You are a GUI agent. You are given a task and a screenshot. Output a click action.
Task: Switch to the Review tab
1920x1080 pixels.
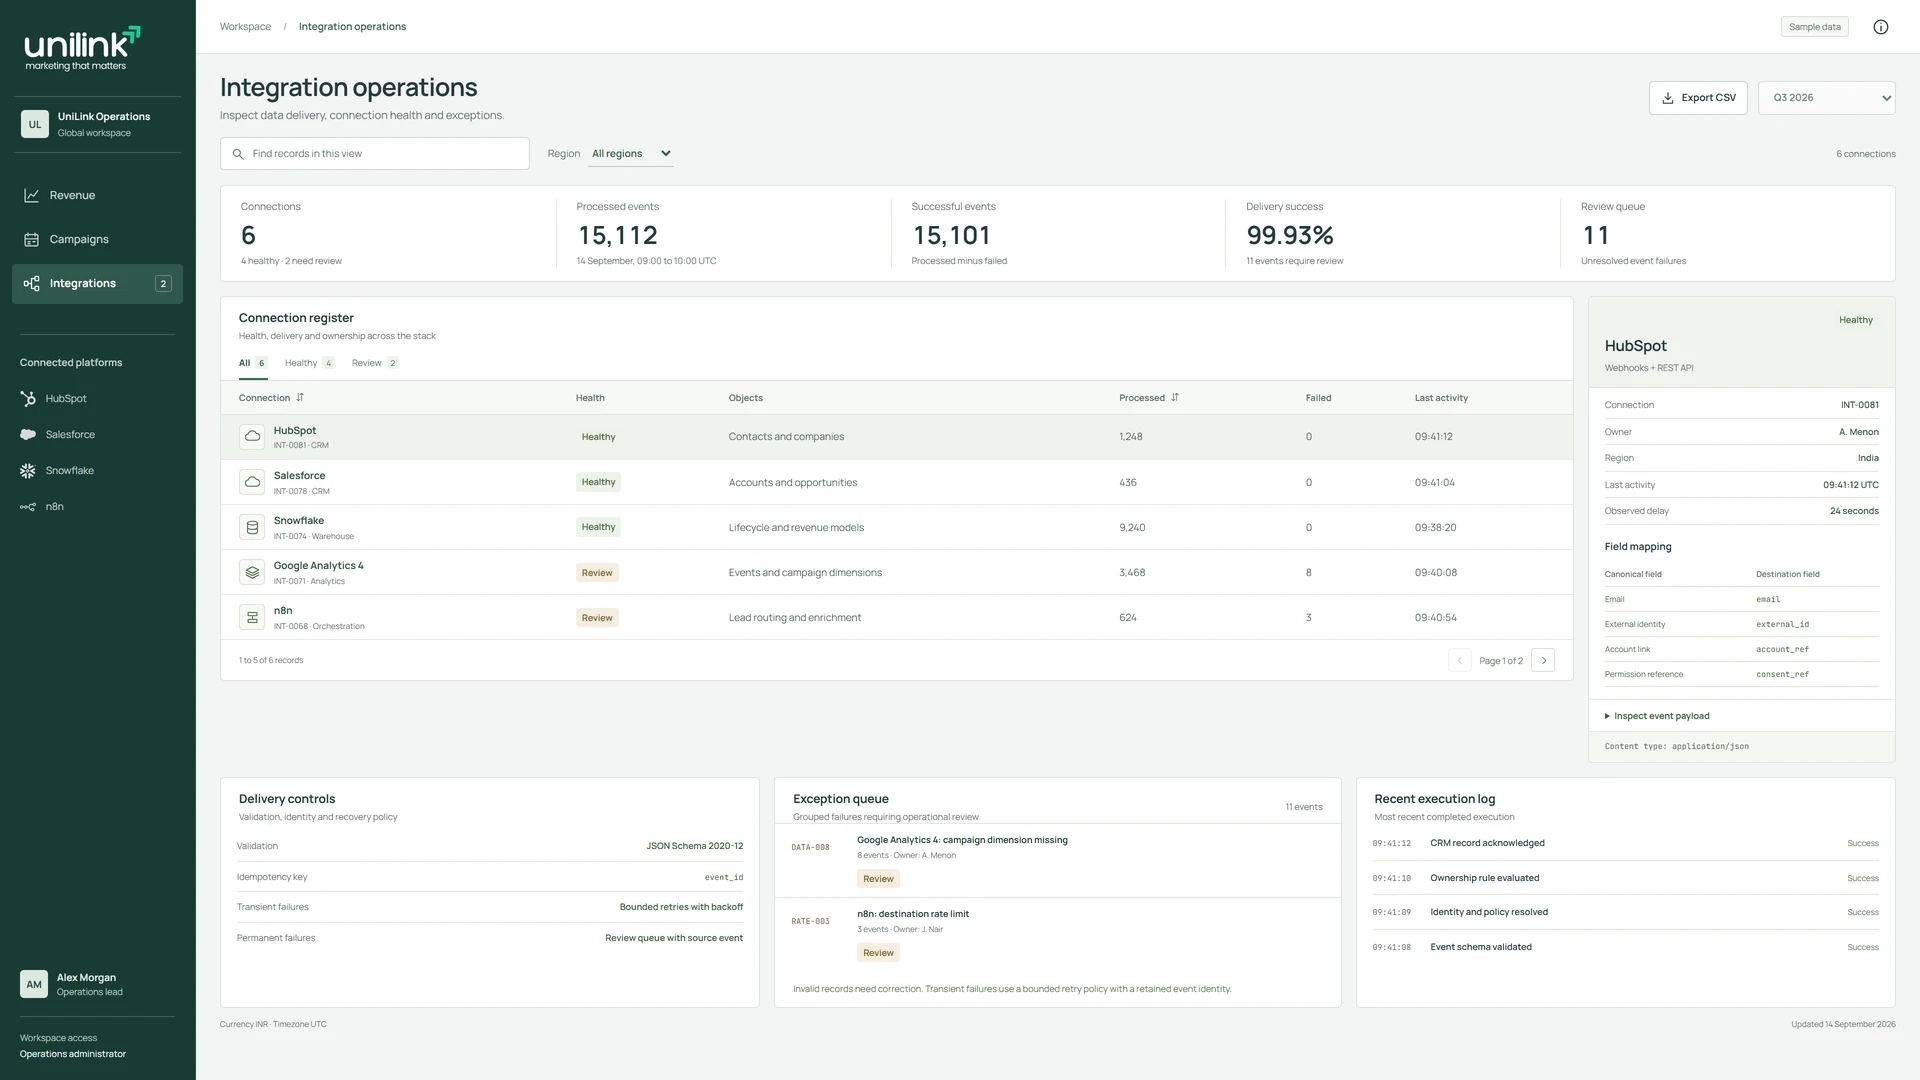[375, 363]
